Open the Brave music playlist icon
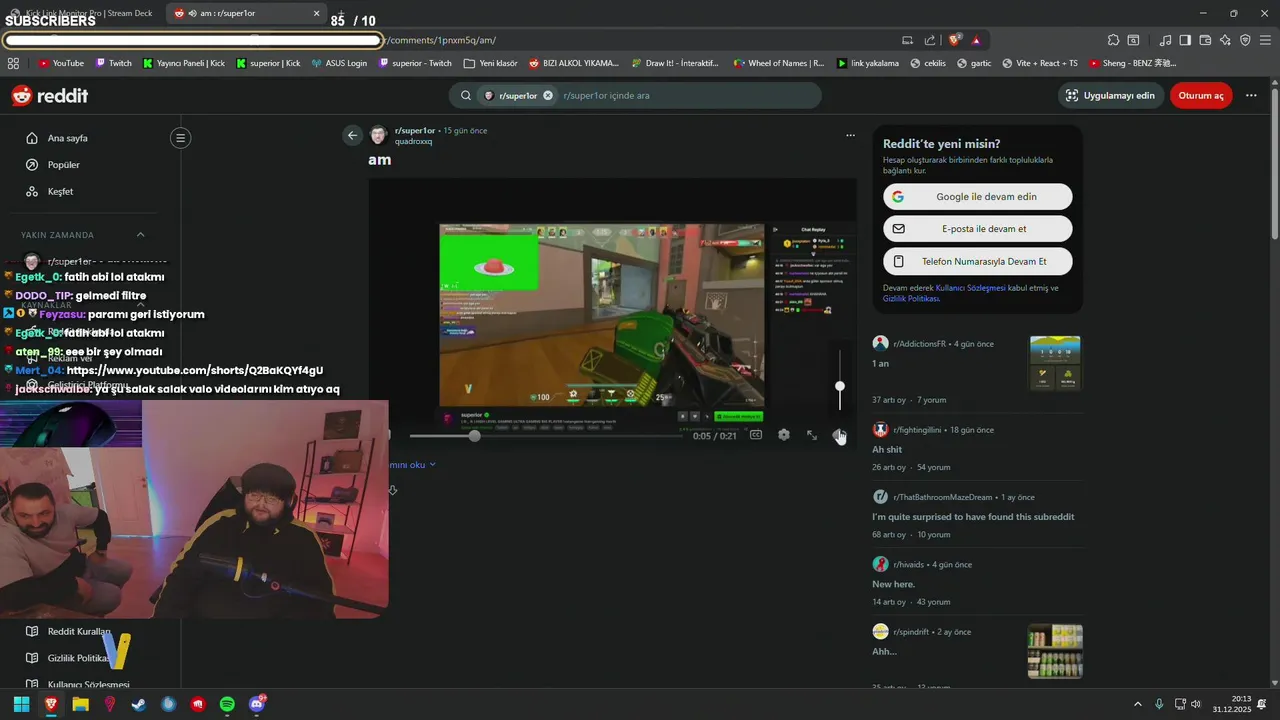The width and height of the screenshot is (1280, 720). (x=1165, y=40)
